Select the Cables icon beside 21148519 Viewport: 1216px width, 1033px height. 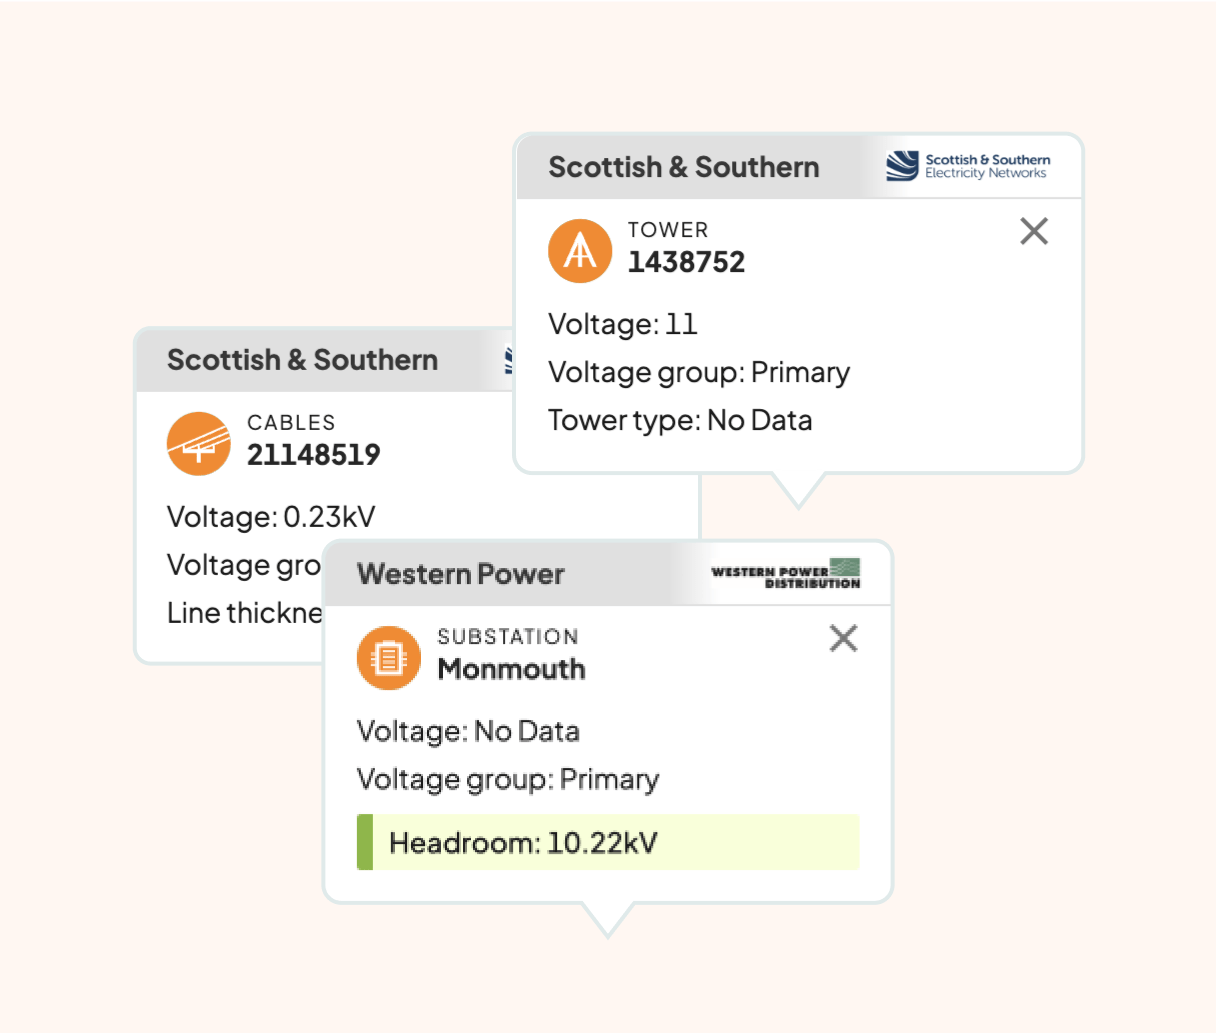click(x=197, y=443)
